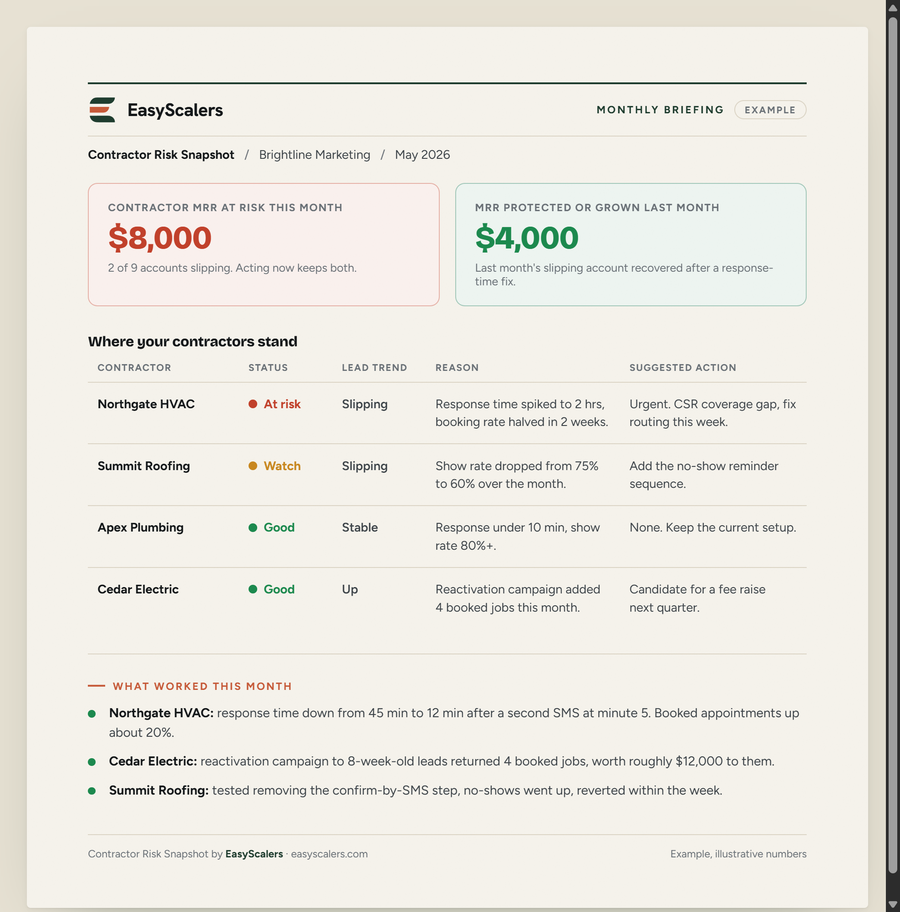
Task: Click 'Add the no-show reminder sequence' action
Action: [x=703, y=475]
